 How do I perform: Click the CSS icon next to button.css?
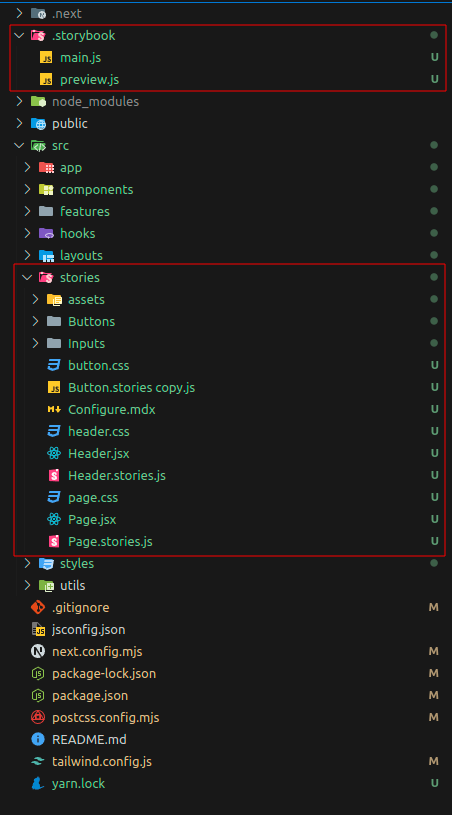click(x=54, y=365)
